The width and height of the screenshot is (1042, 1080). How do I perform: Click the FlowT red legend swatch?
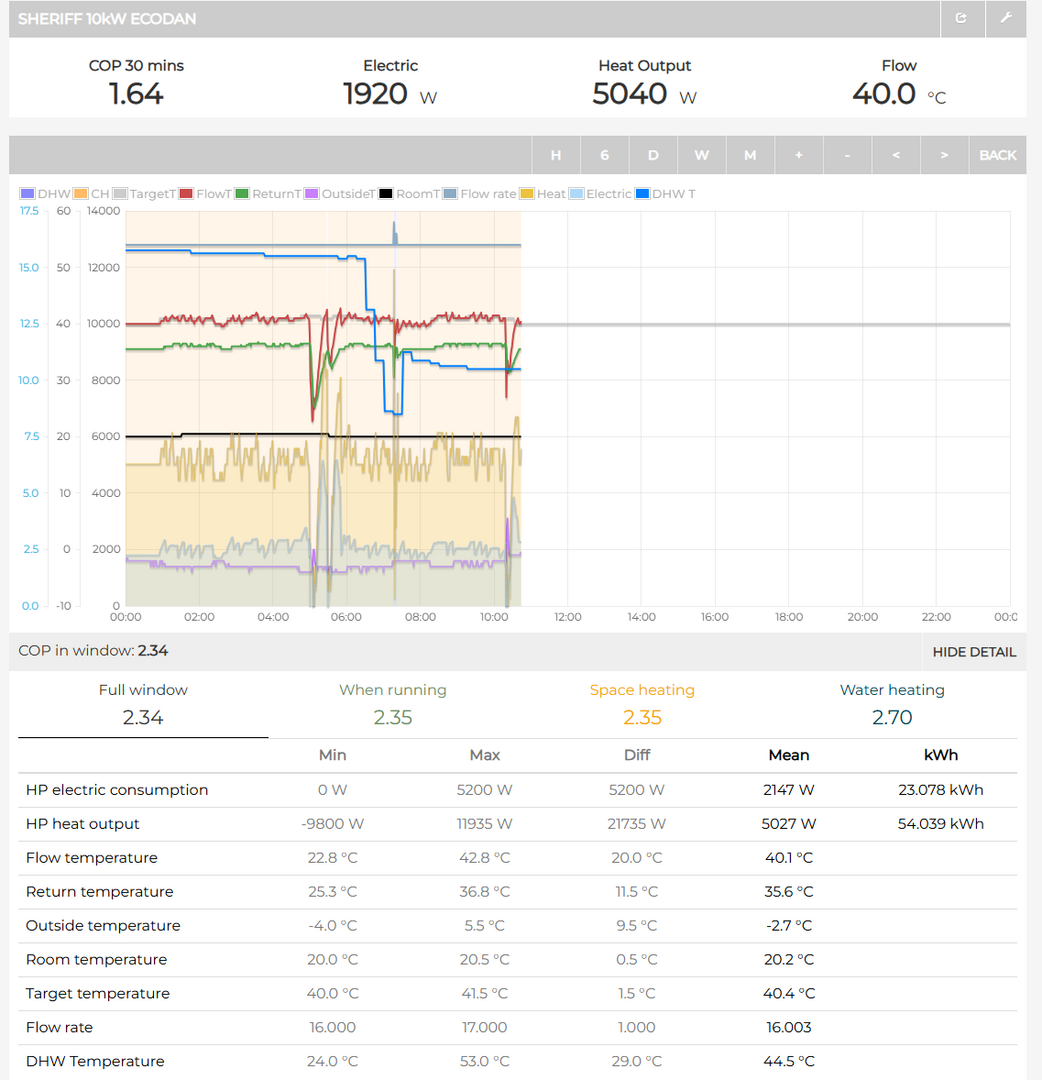[186, 194]
